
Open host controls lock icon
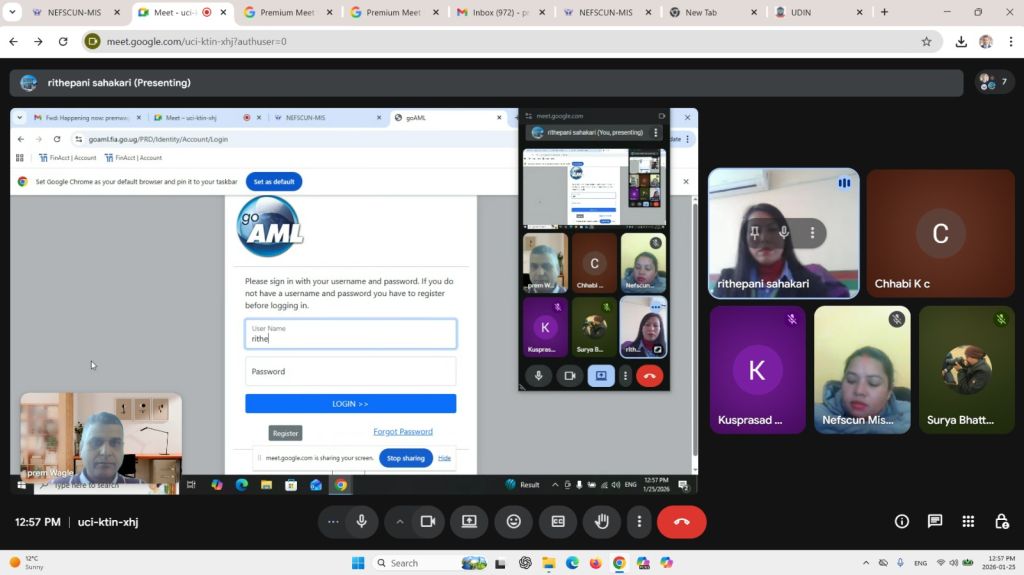1001,522
